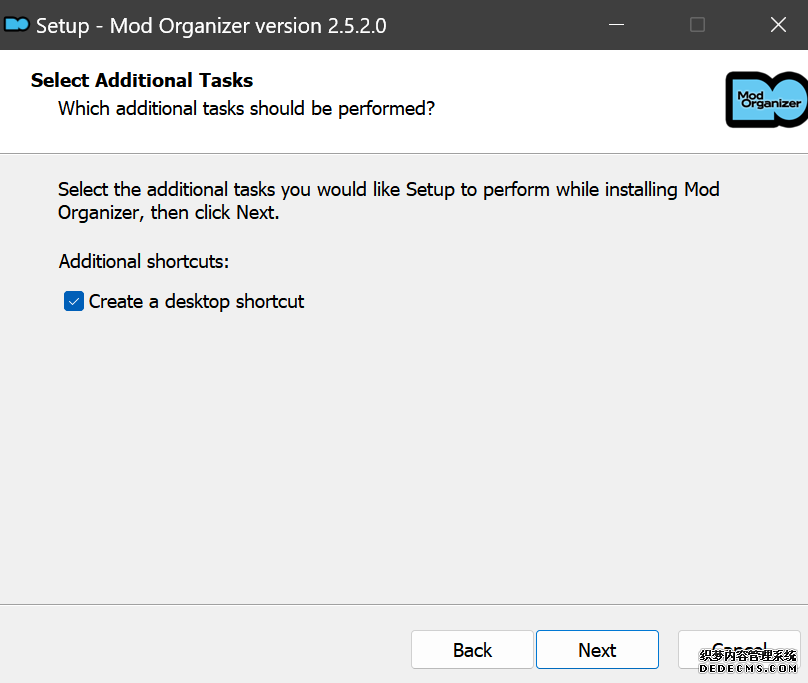The height and width of the screenshot is (683, 808).
Task: Uncheck the desktop shortcut checkbox
Action: (x=74, y=301)
